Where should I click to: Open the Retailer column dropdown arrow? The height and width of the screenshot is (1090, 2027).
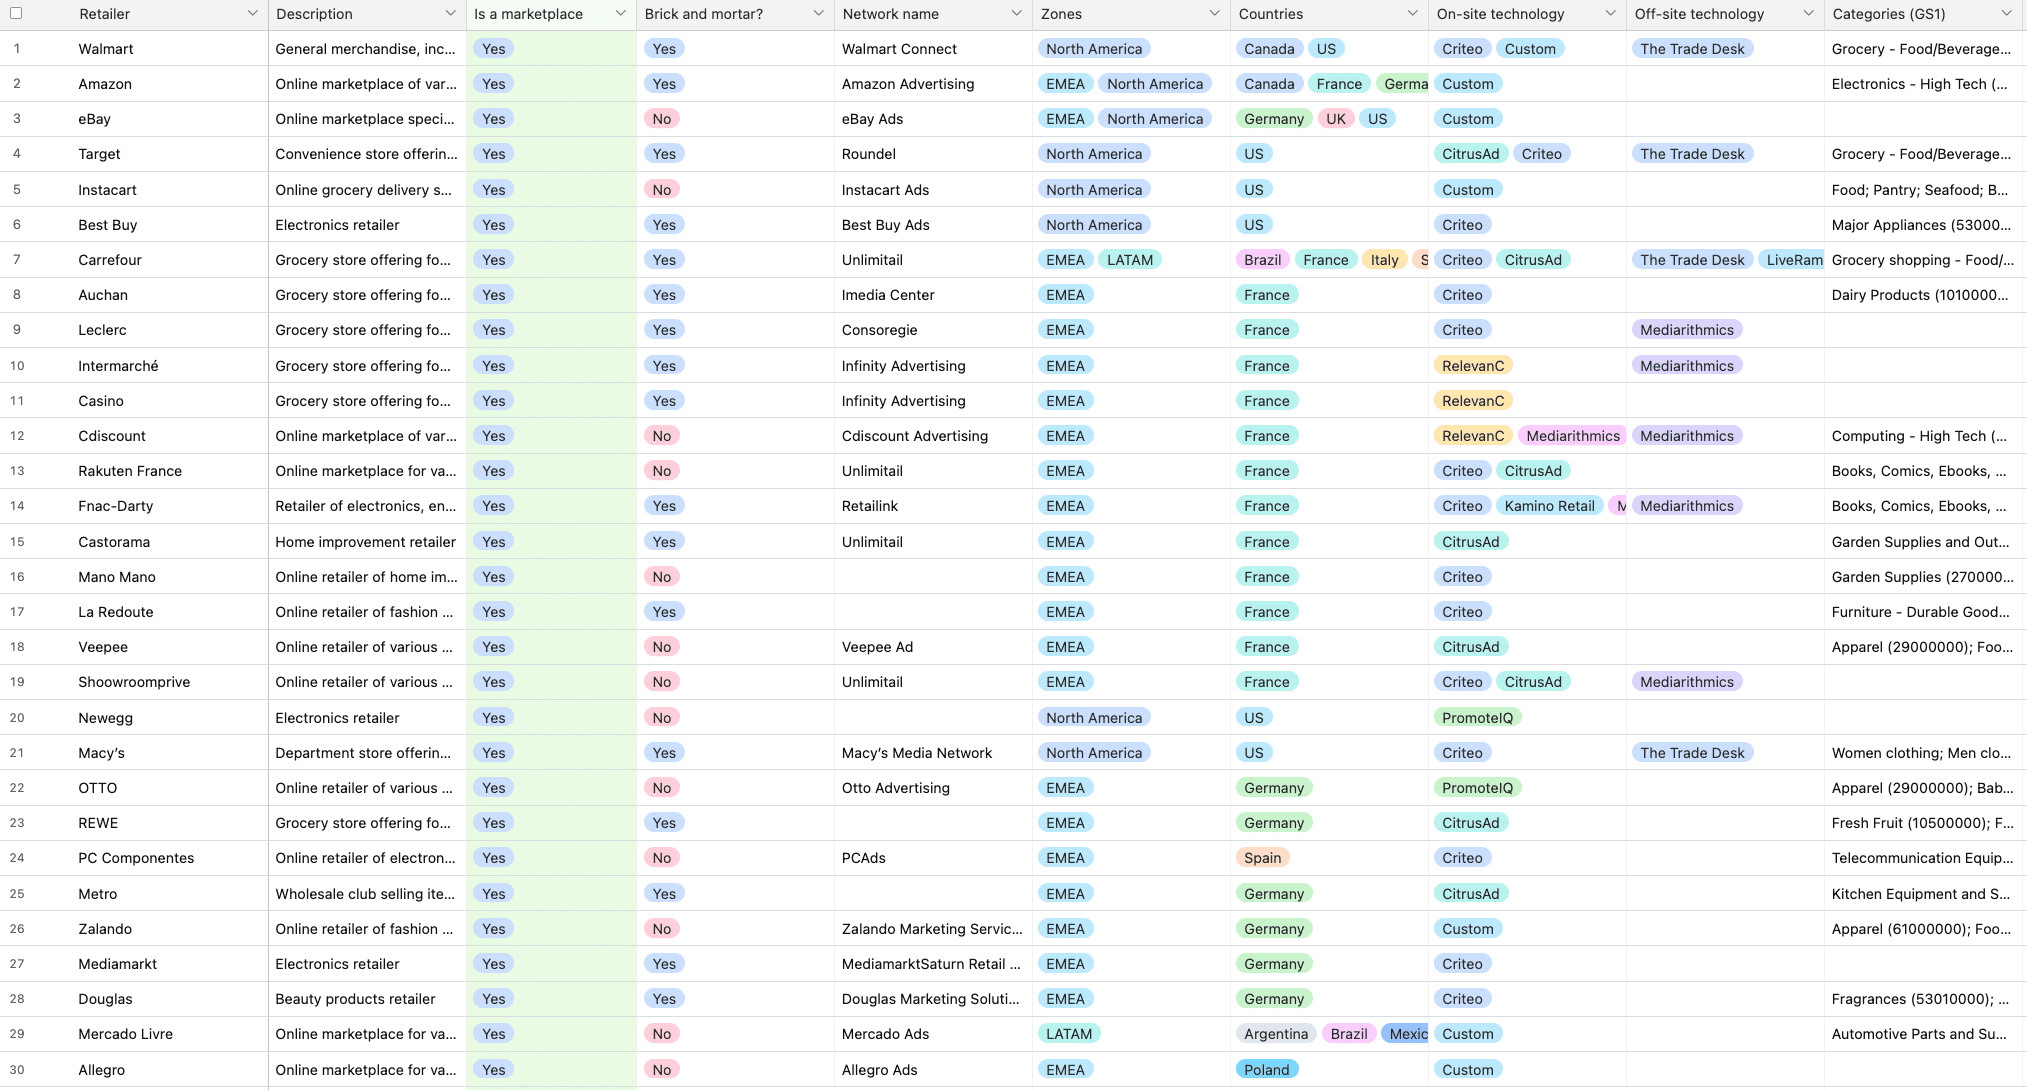[252, 13]
